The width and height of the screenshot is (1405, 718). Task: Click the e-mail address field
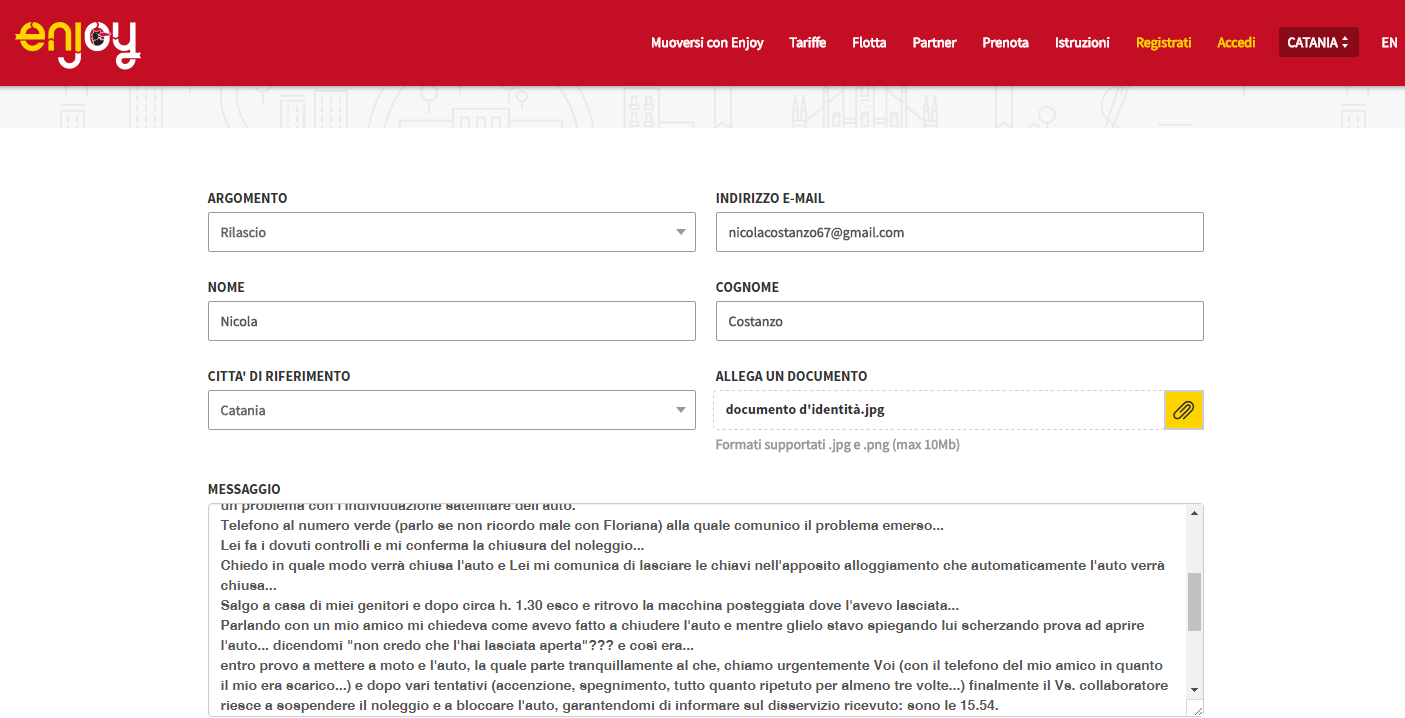[959, 232]
